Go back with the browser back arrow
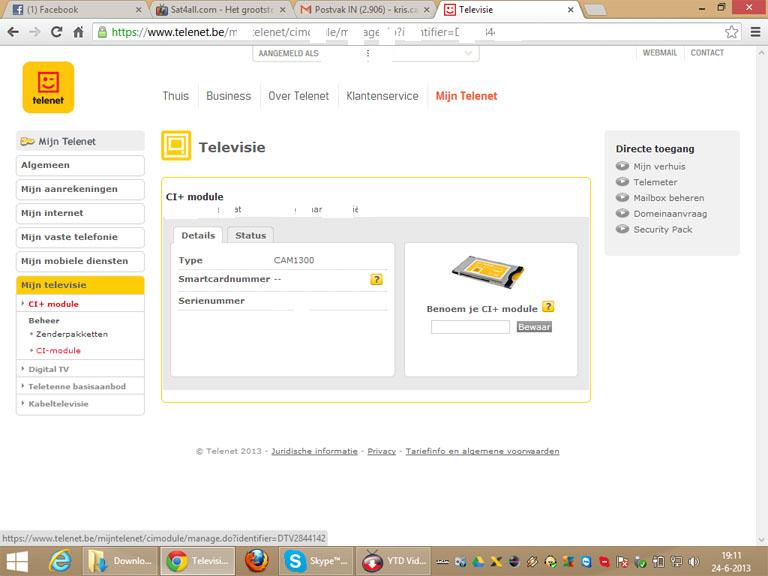 [13, 32]
